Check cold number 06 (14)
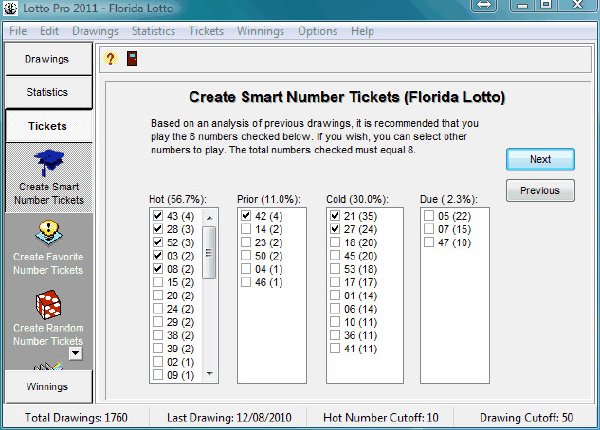Screen dimensions: 600x430 [335, 309]
